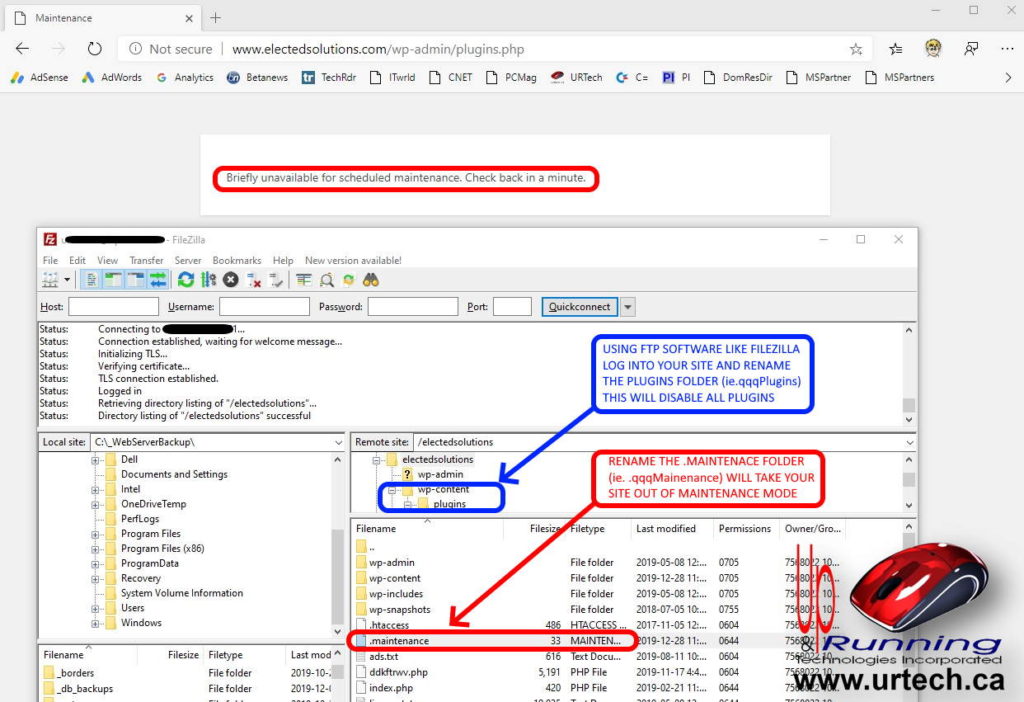
Task: Click the process queue toolbar icon
Action: [208, 280]
